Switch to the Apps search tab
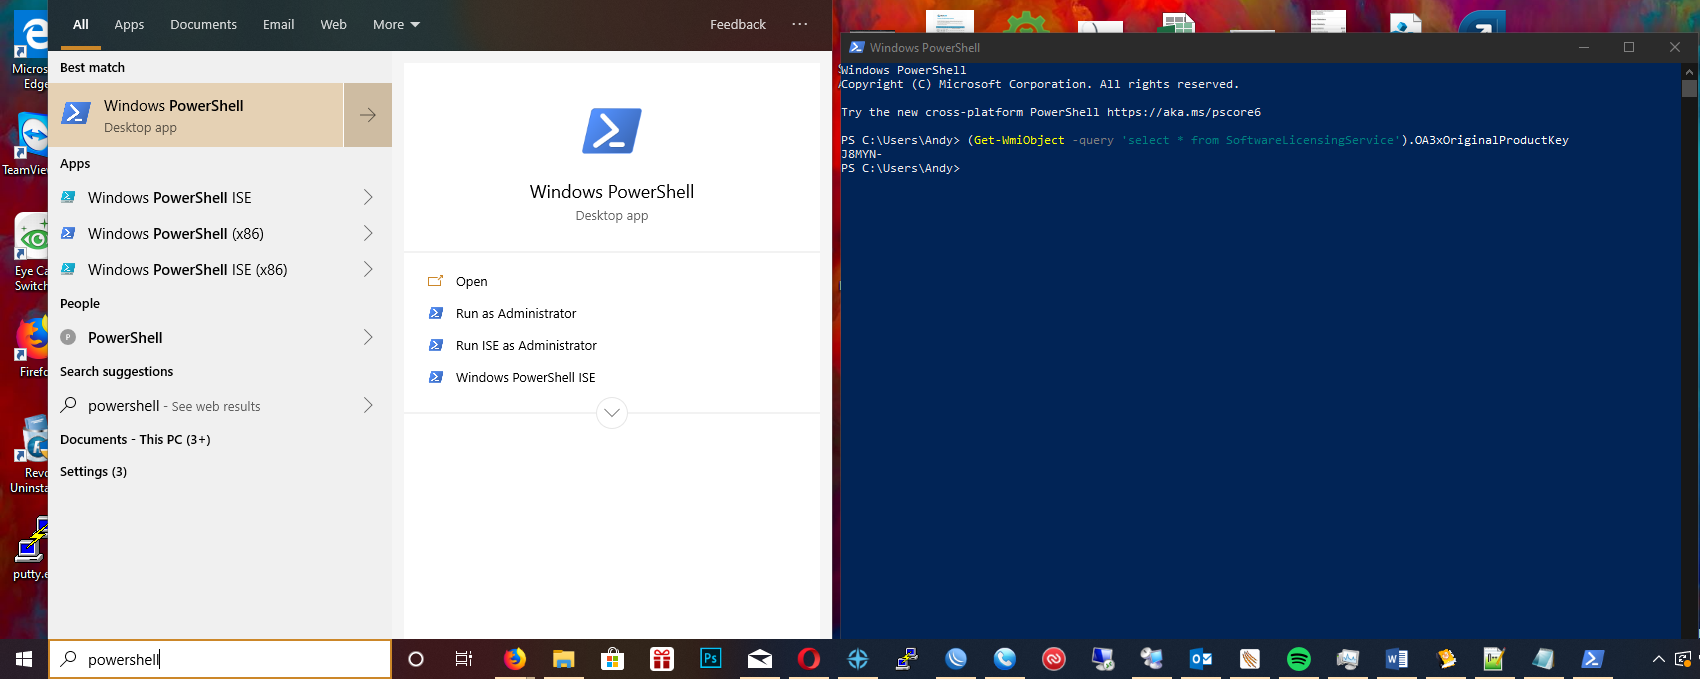Screen dimensions: 1700x679 click(x=129, y=24)
